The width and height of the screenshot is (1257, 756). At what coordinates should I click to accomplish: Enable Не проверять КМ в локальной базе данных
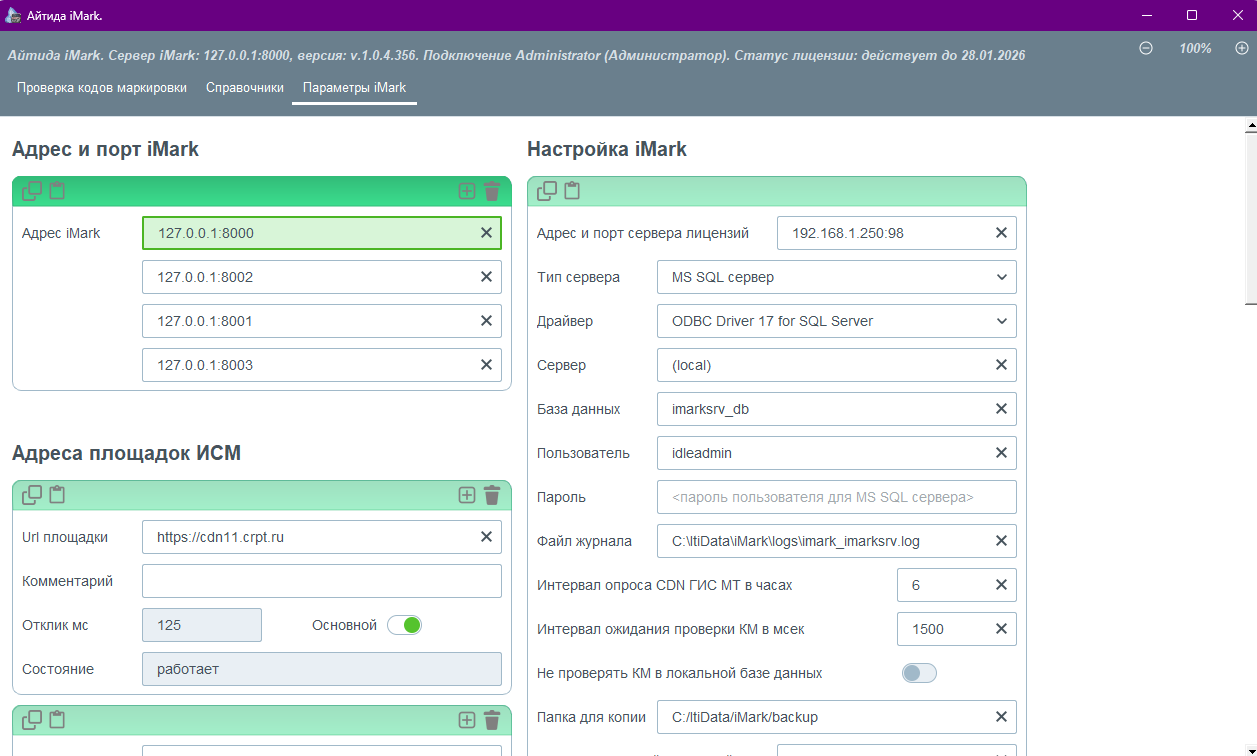tap(919, 673)
